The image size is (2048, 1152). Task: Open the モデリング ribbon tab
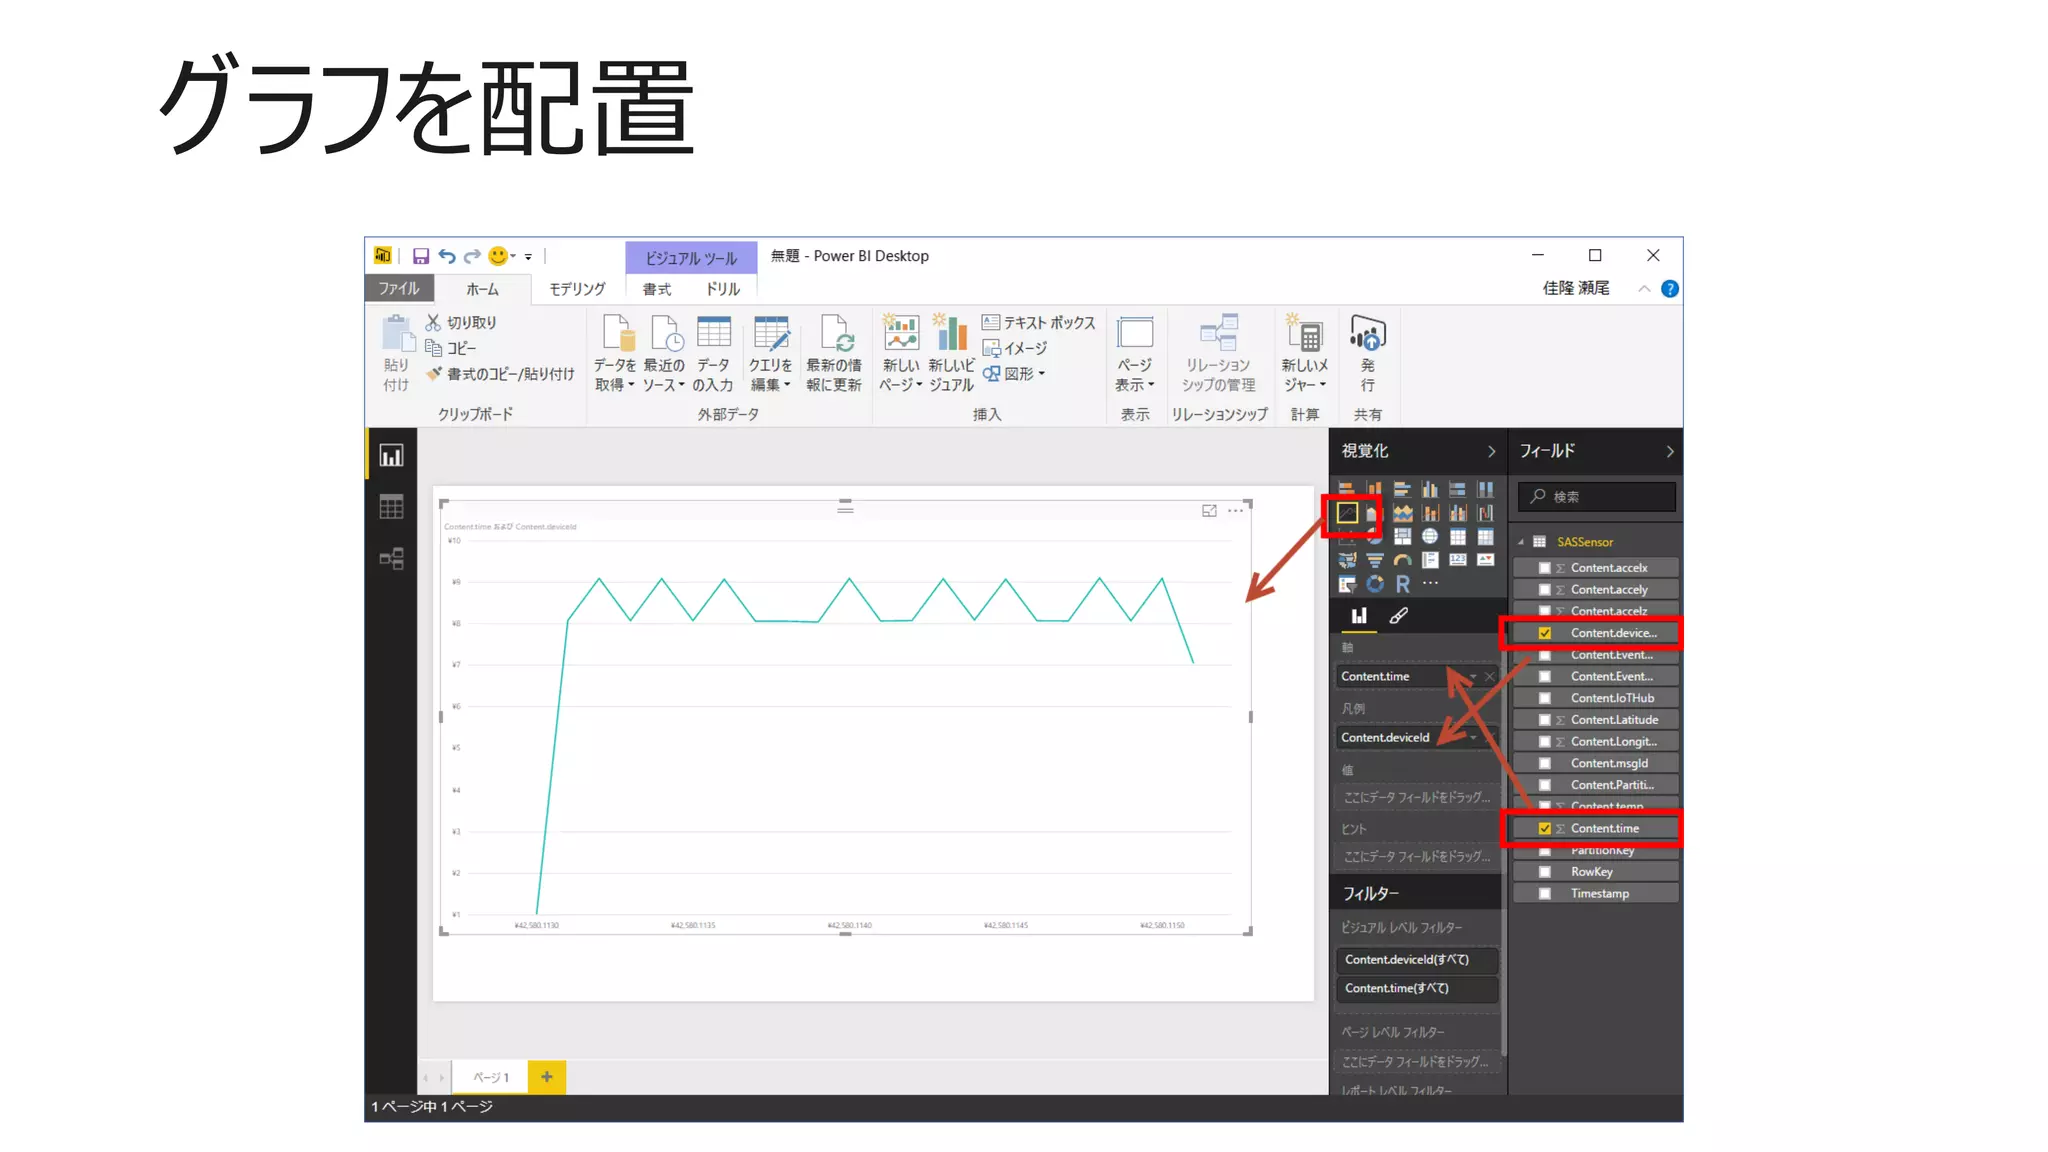pos(577,289)
